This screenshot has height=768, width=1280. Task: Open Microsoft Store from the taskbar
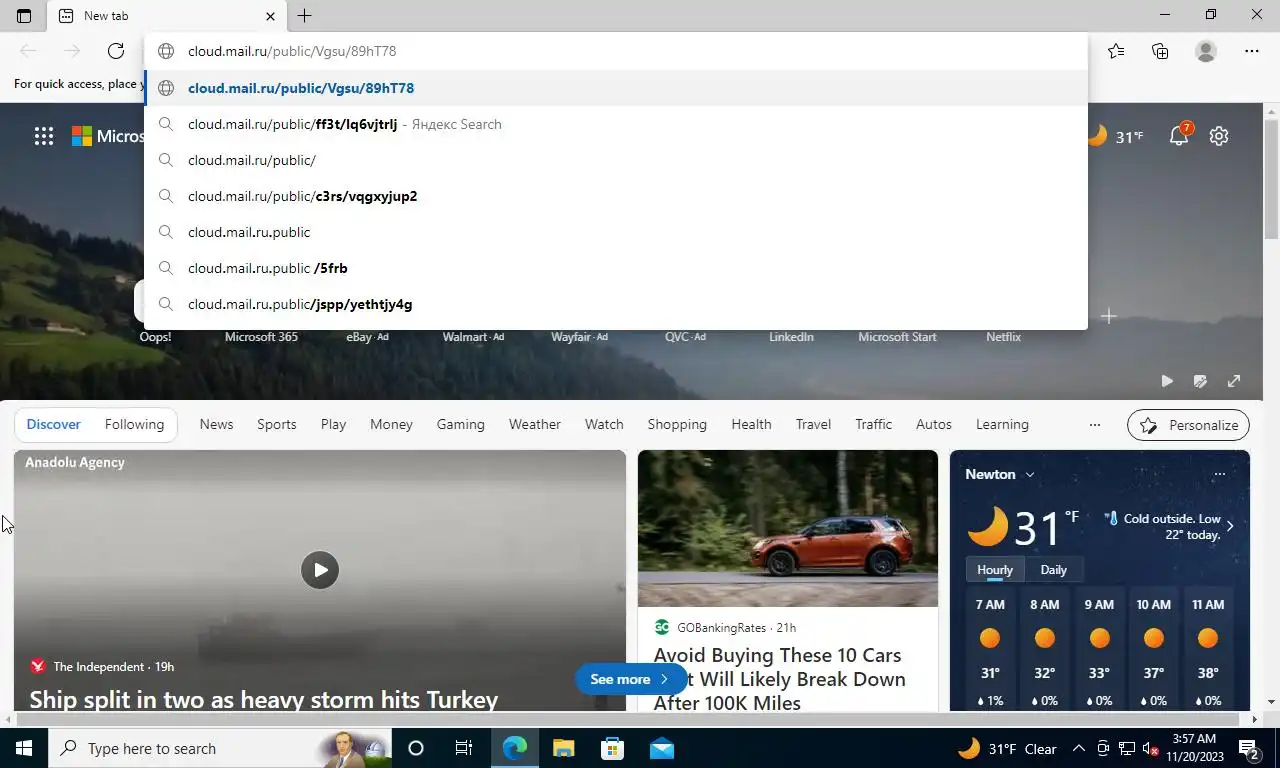pyautogui.click(x=612, y=748)
